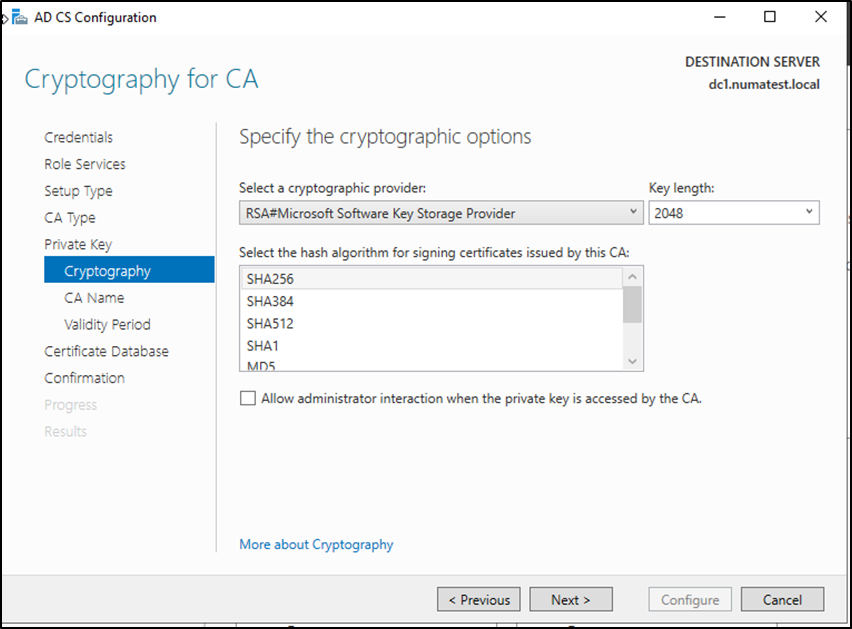Go to the Credentials step
Screen dimensions: 852x629
click(x=78, y=137)
